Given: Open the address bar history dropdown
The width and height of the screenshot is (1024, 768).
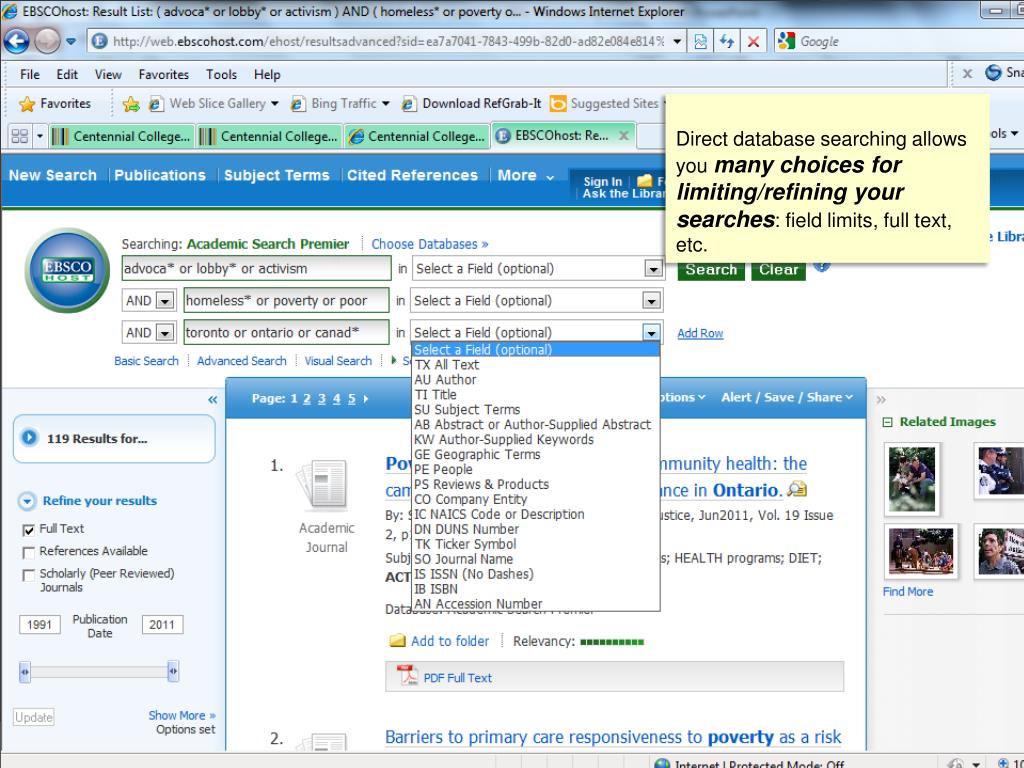Looking at the screenshot, I should click(x=677, y=42).
